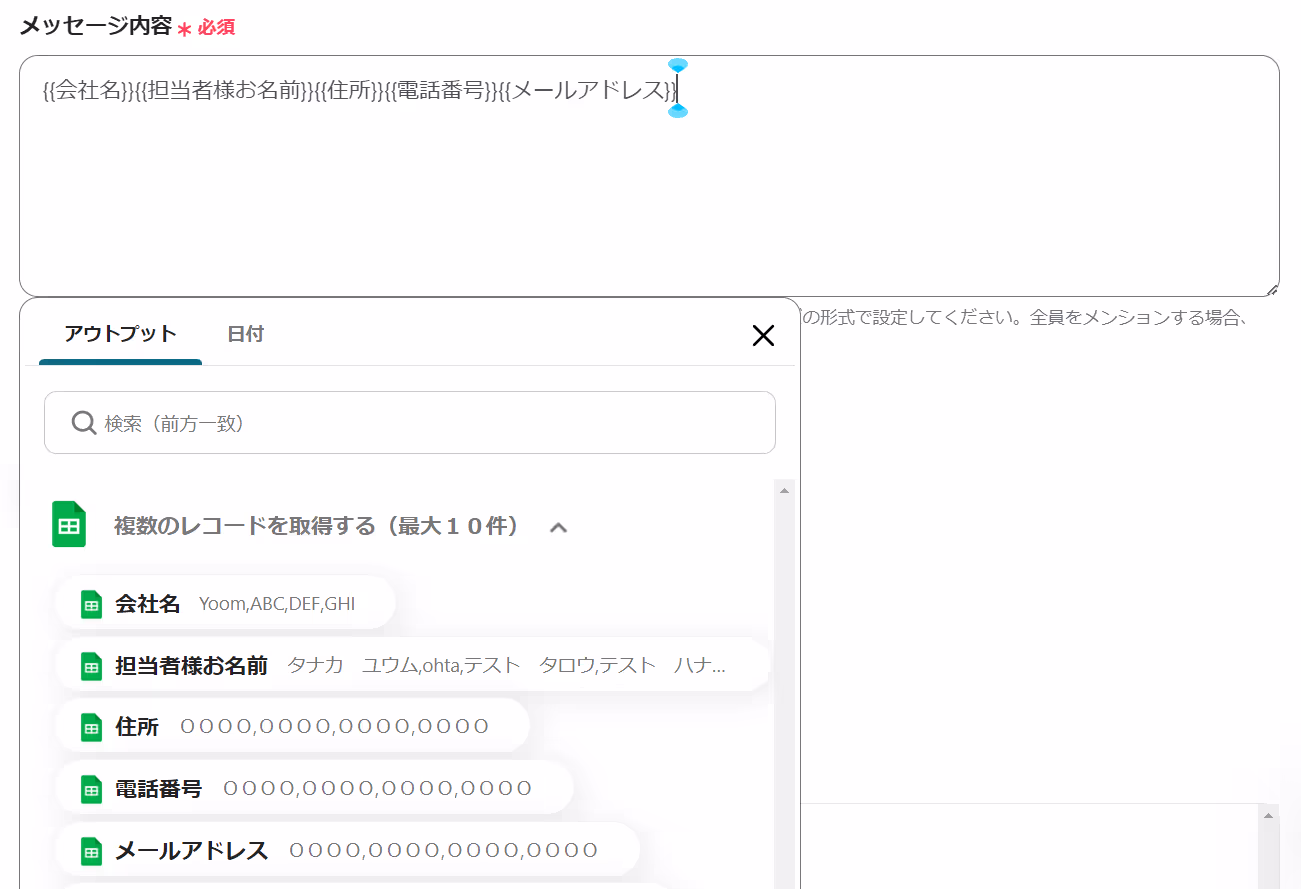Click scroll-up arrow of lower right scrollbar
The width and height of the screenshot is (1301, 889).
[x=1269, y=816]
